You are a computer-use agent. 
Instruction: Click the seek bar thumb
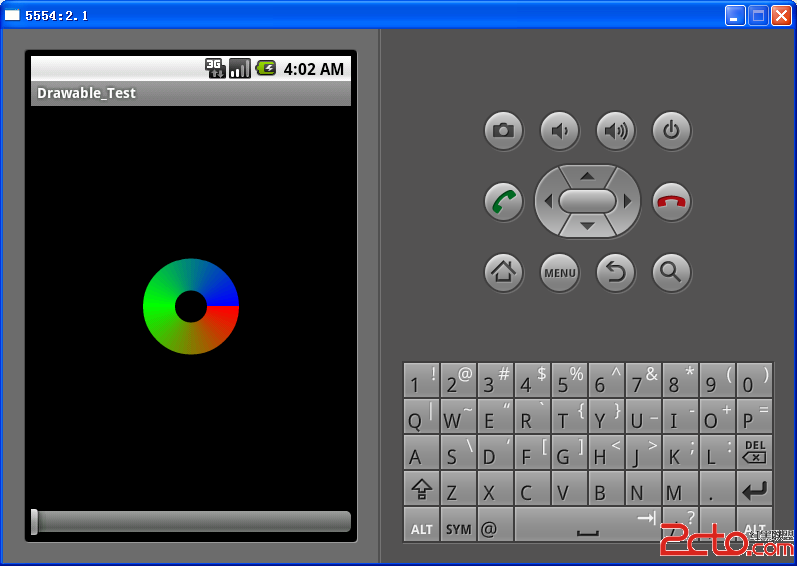[35, 521]
